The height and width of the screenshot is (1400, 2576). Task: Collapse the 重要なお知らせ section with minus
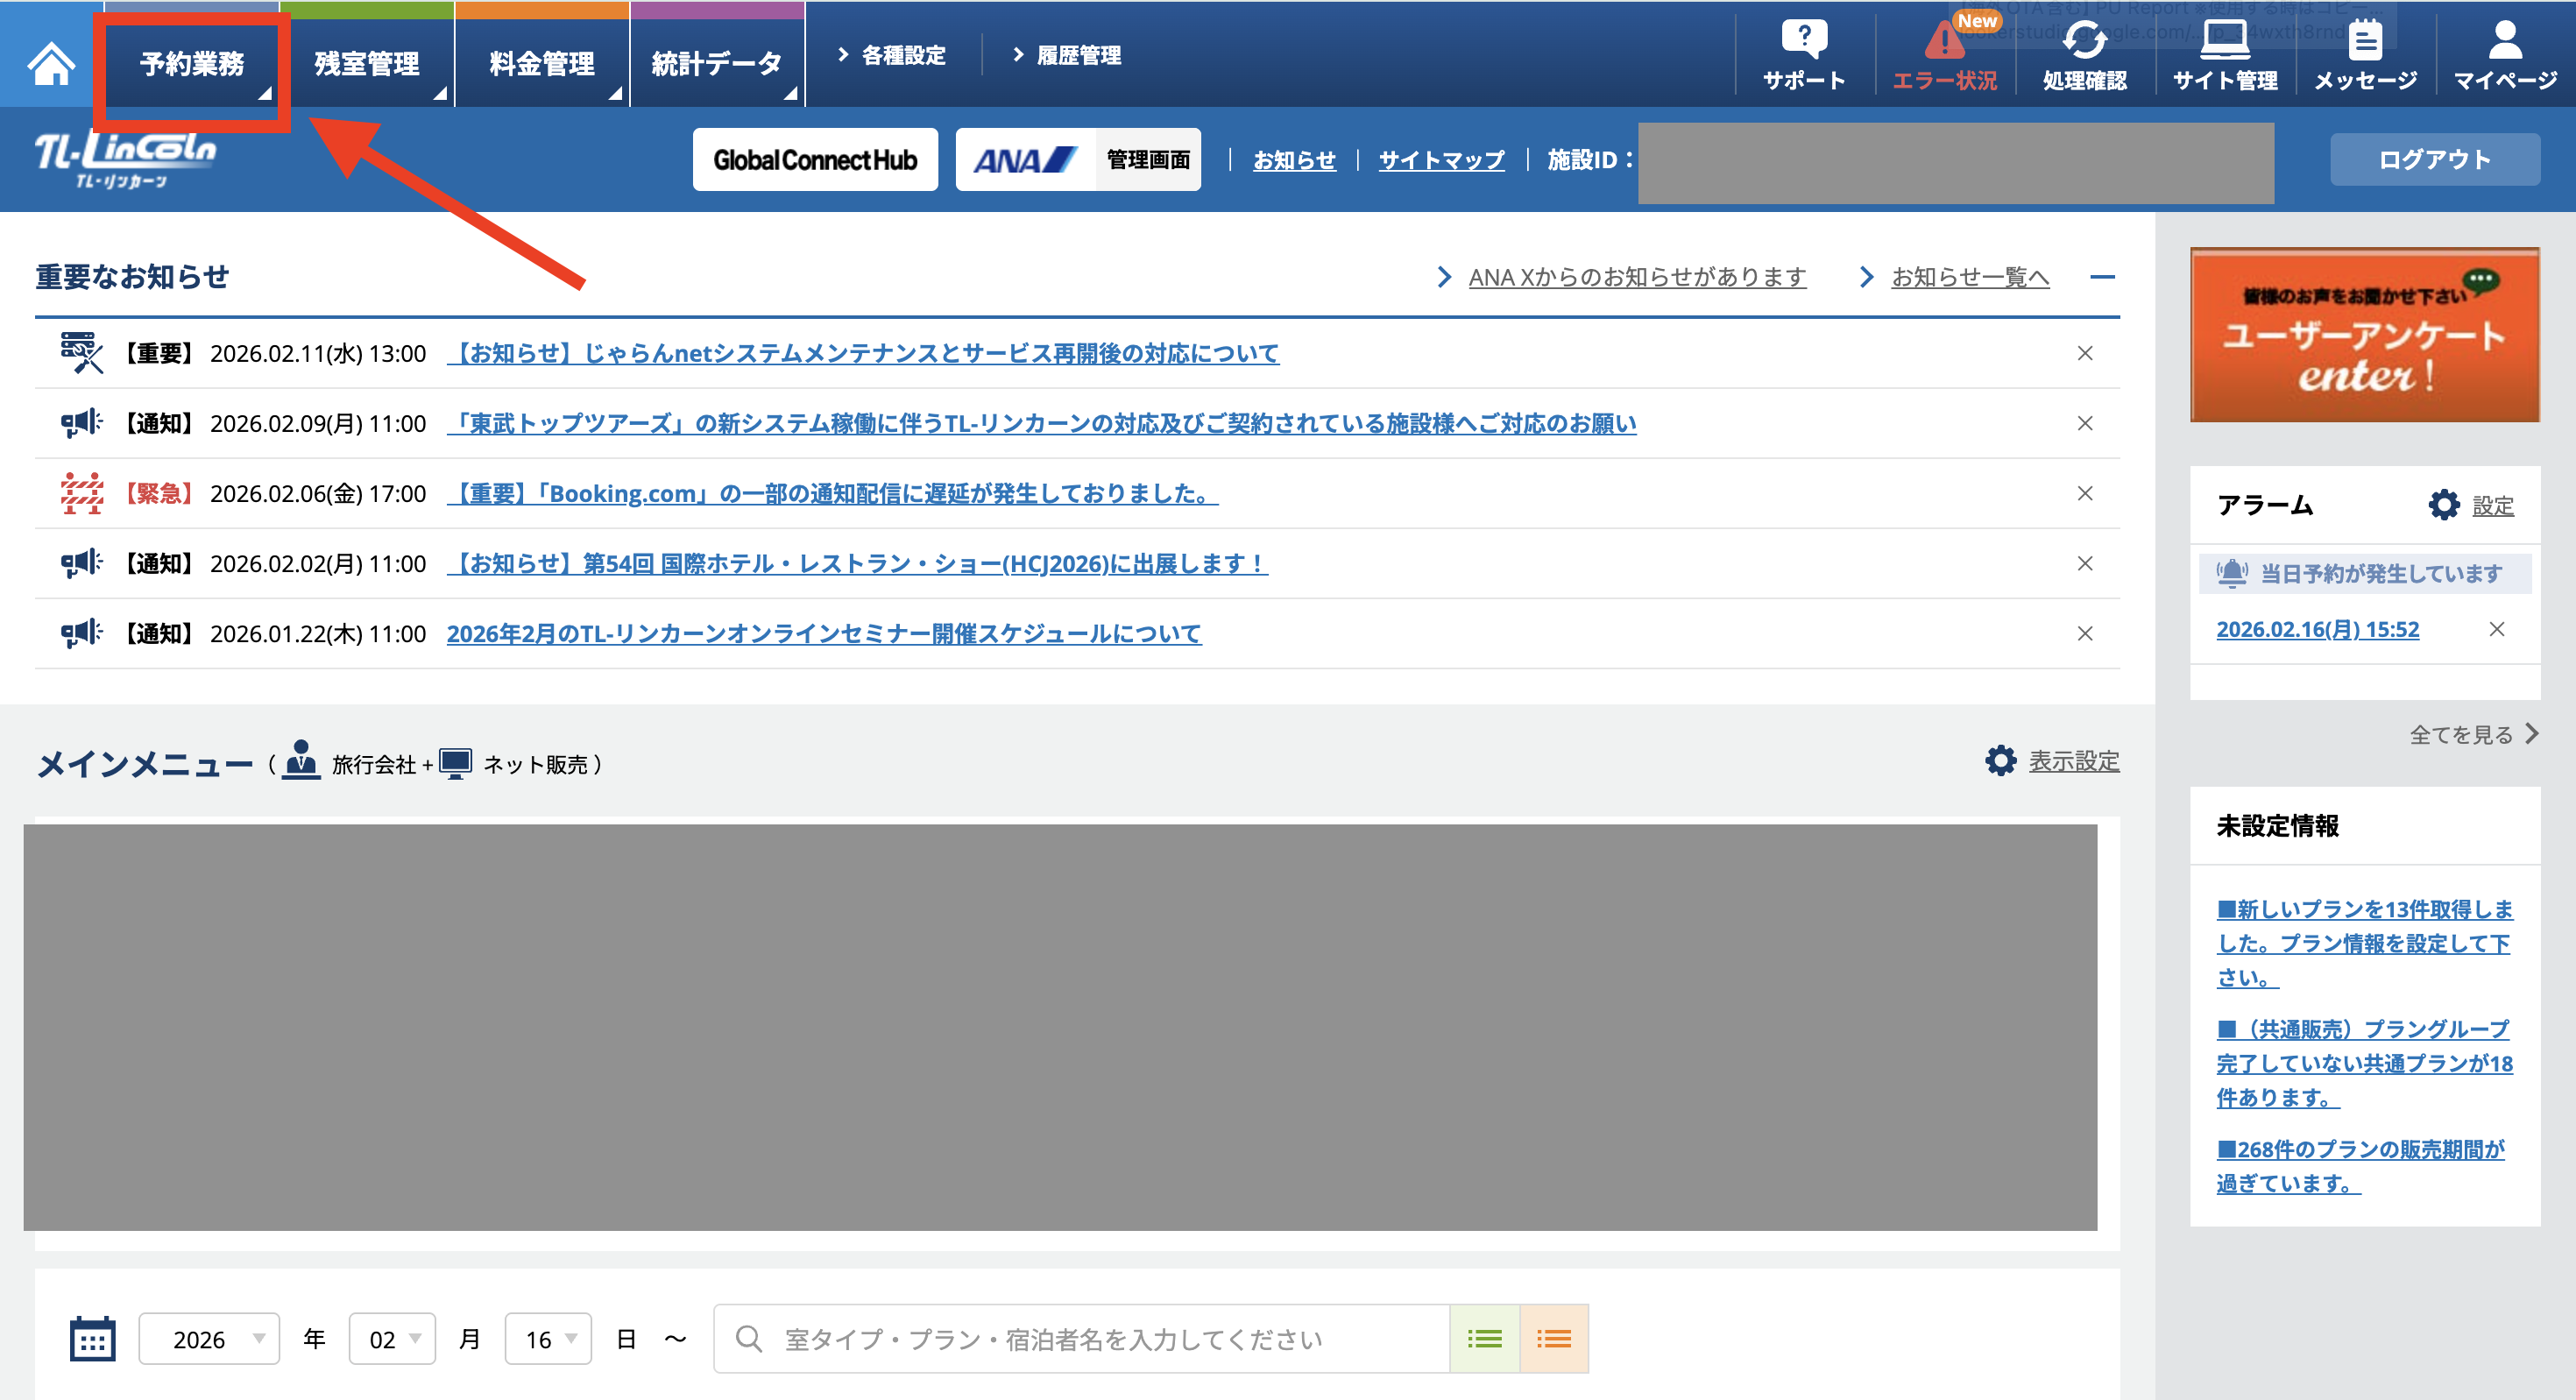2102,277
